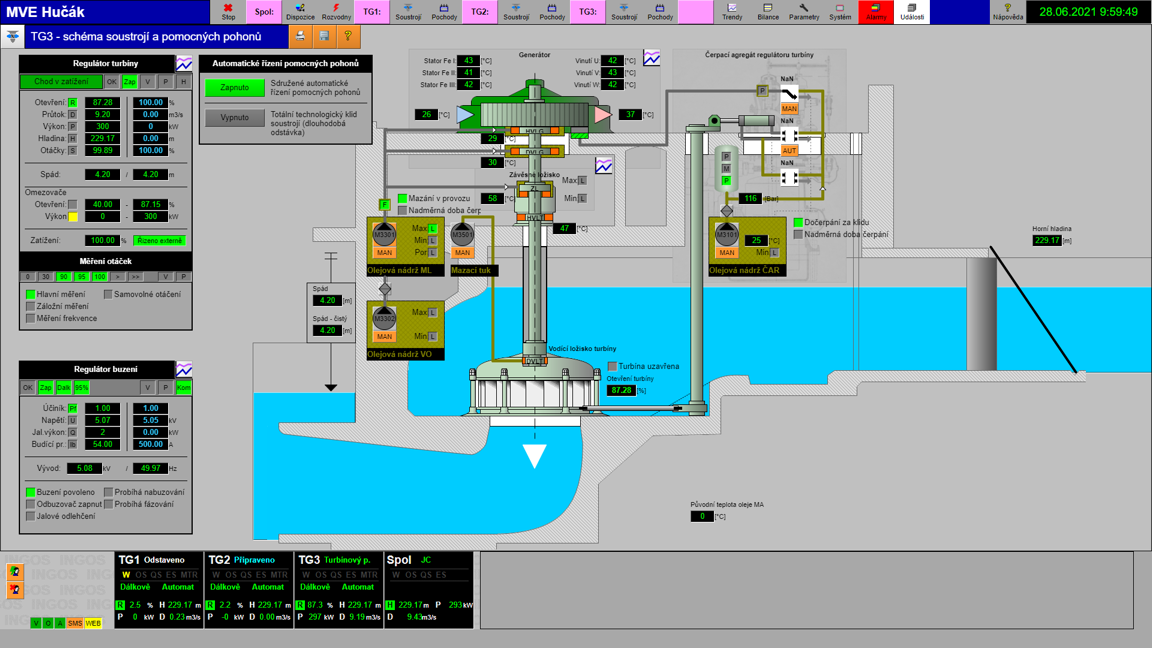The width and height of the screenshot is (1152, 648).
Task: Open screen selector dropdown beside TG3 title
Action: [x=12, y=37]
